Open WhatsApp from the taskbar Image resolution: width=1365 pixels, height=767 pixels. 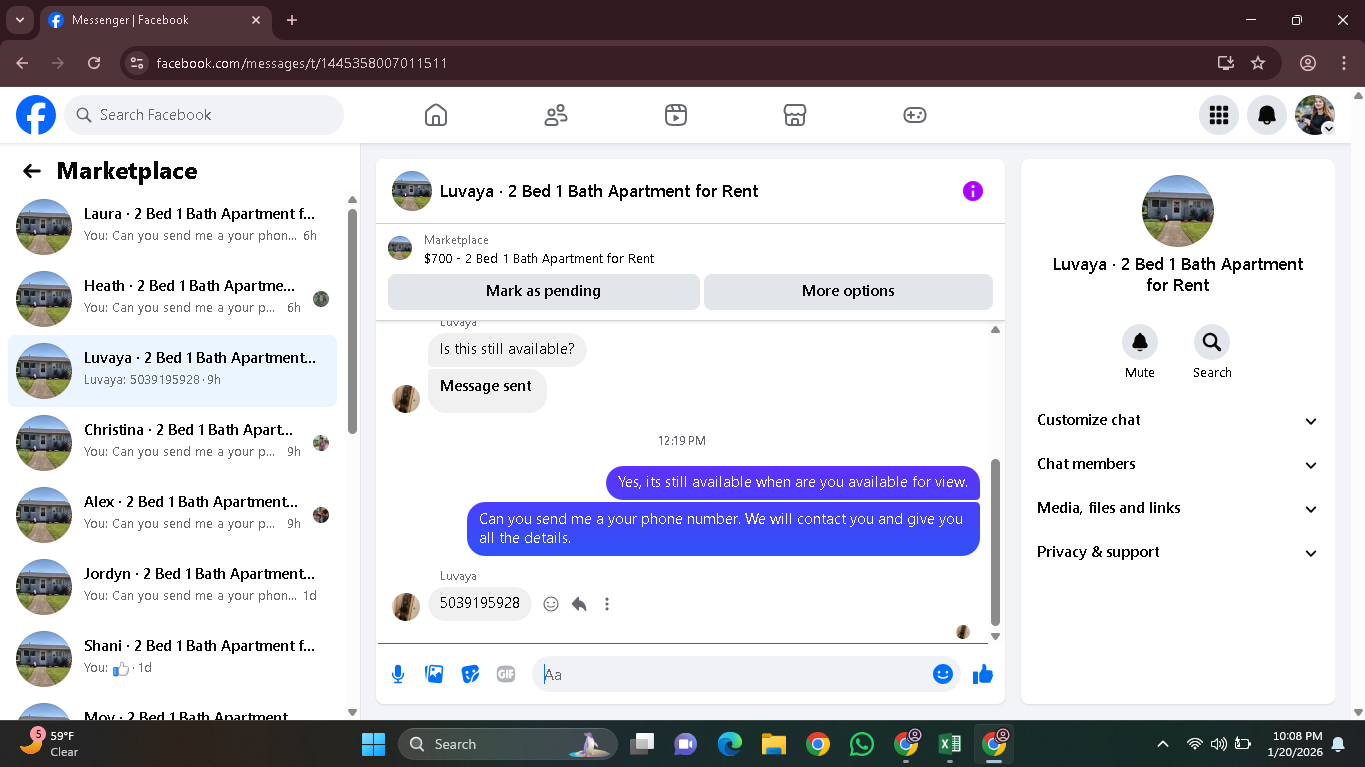(x=861, y=744)
